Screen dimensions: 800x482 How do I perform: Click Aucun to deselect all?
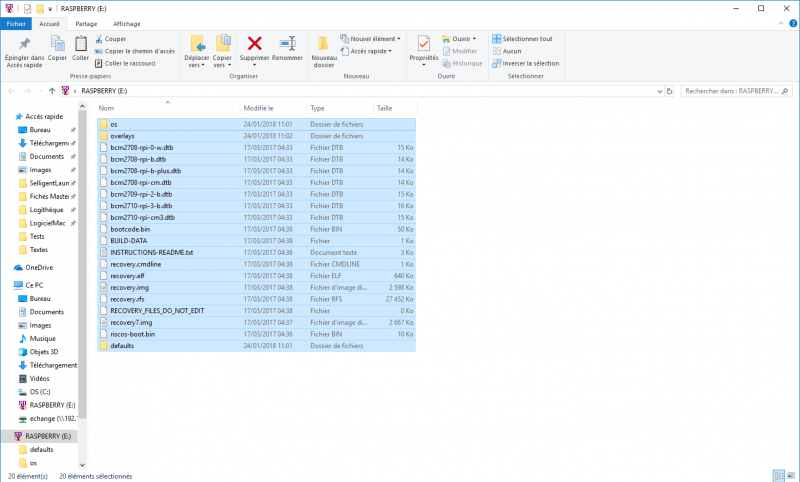(507, 51)
